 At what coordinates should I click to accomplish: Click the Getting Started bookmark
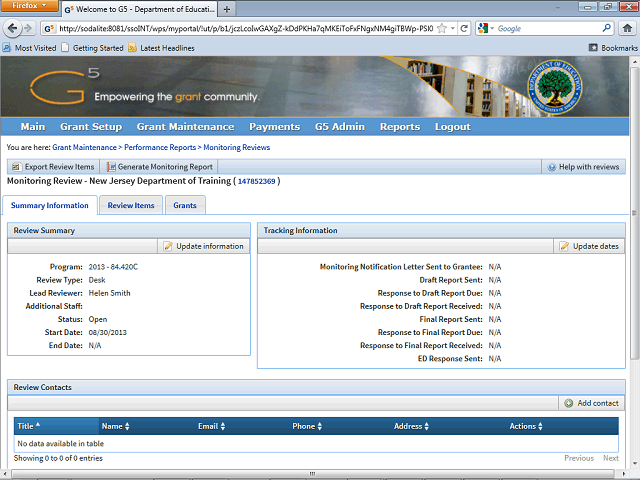[93, 48]
